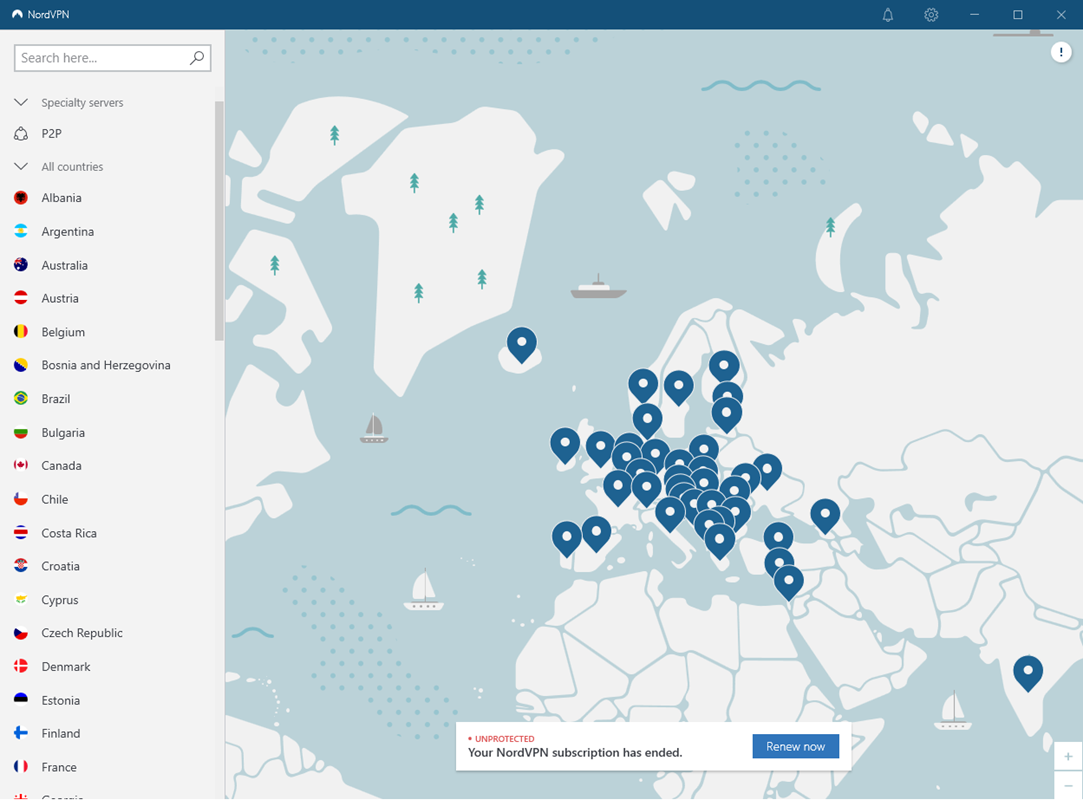1083x800 pixels.
Task: Click the Renew now button
Action: pyautogui.click(x=795, y=746)
